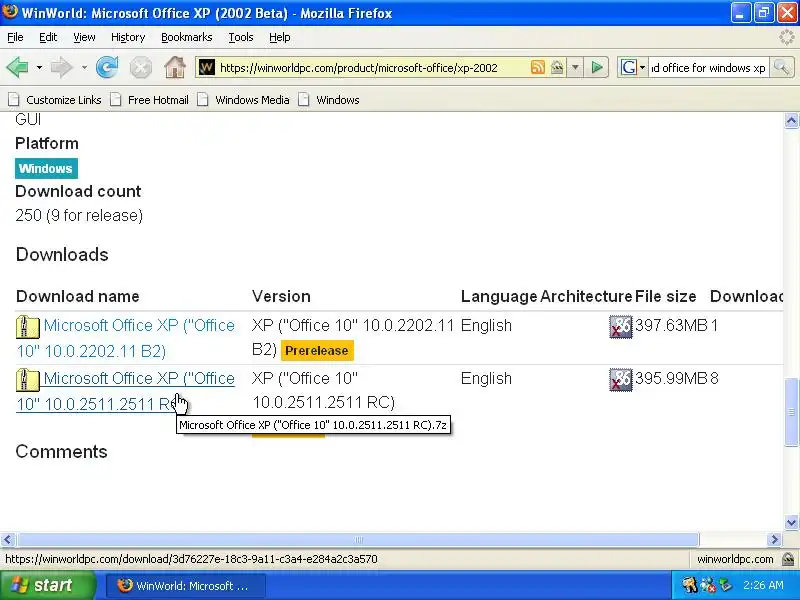Click the padlock icon in the address bar
Viewport: 800px width, 600px height.
click(557, 67)
